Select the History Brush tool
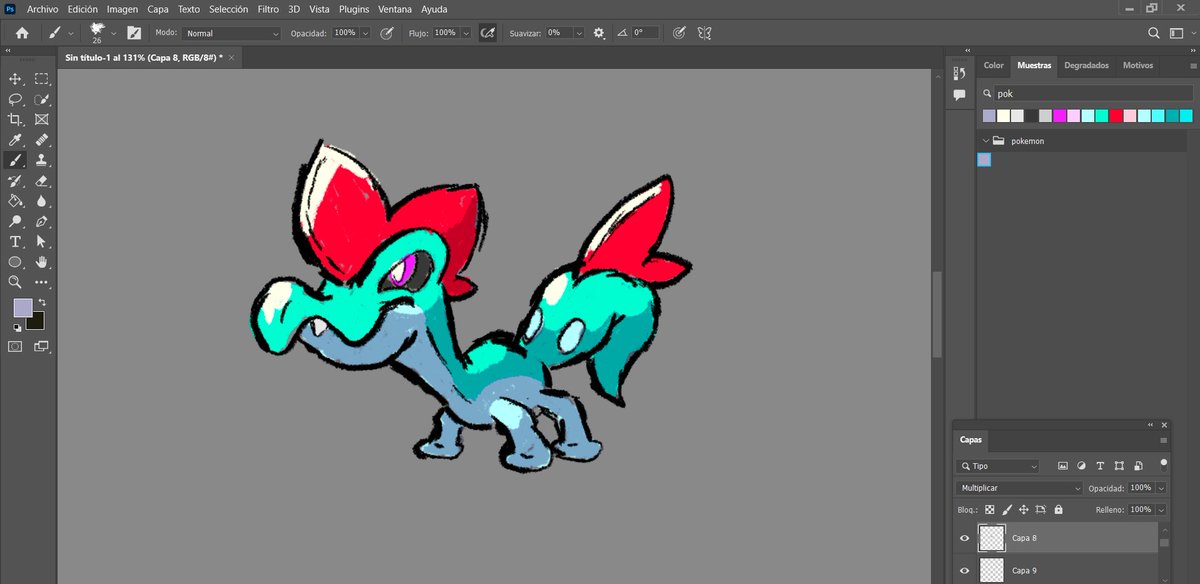 click(16, 181)
